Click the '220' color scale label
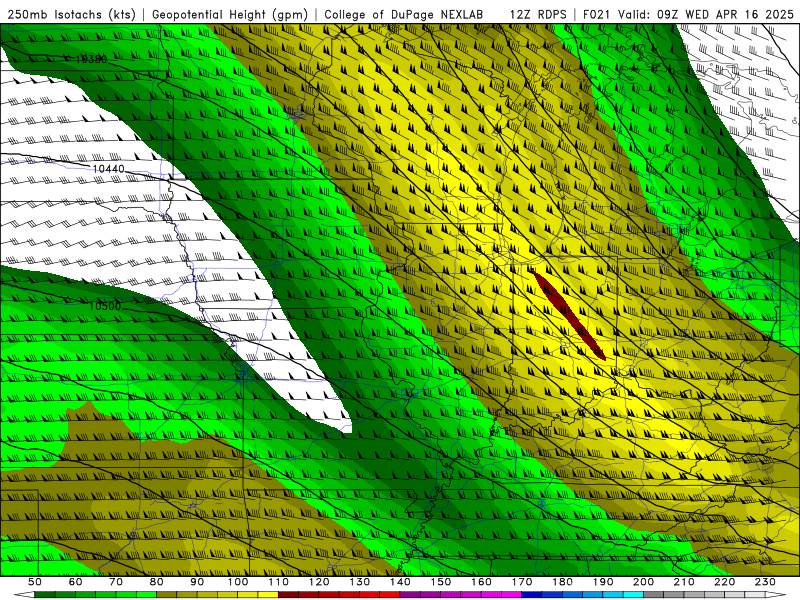 725,582
